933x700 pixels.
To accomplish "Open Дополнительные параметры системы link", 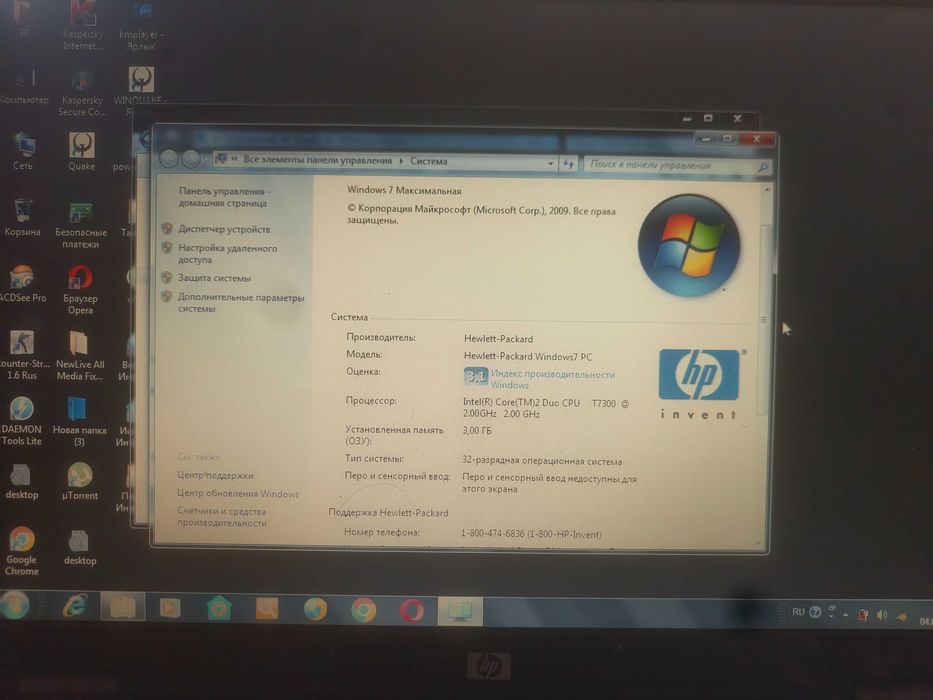I will pos(240,302).
